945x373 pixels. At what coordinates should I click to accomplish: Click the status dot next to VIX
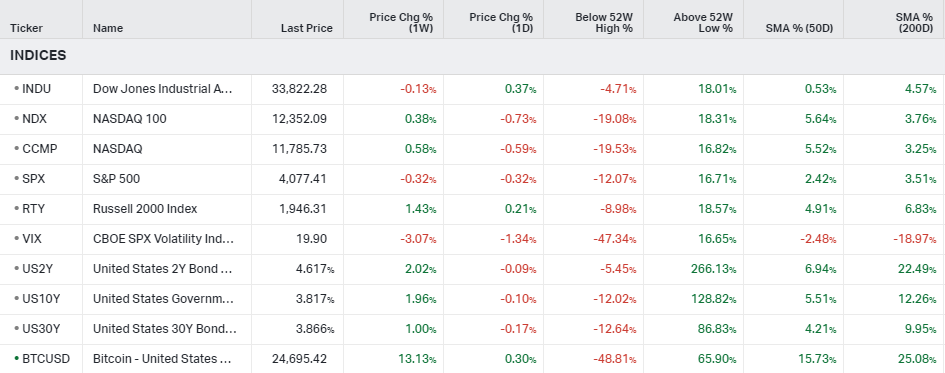[16, 239]
